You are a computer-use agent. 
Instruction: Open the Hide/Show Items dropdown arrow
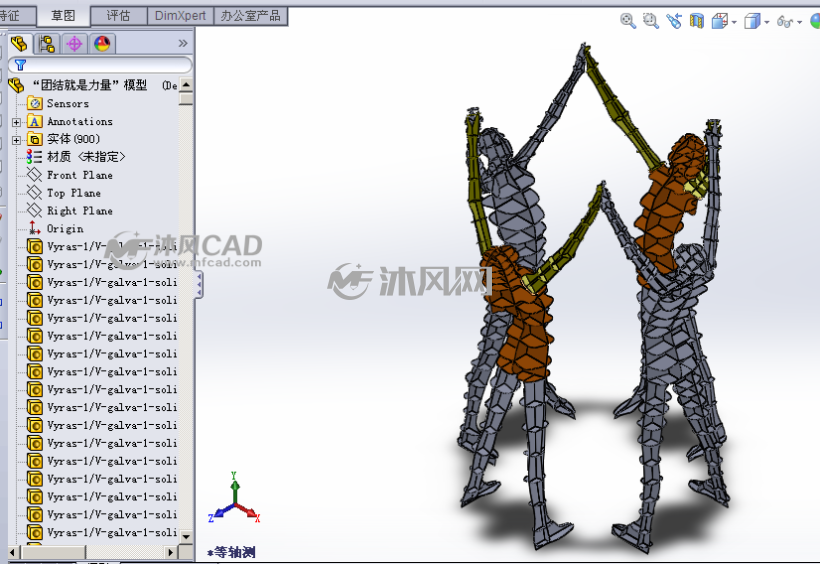click(x=799, y=22)
